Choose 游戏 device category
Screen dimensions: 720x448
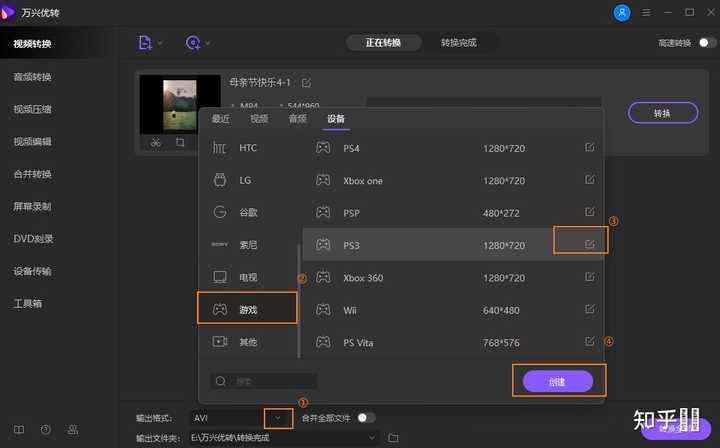(248, 308)
